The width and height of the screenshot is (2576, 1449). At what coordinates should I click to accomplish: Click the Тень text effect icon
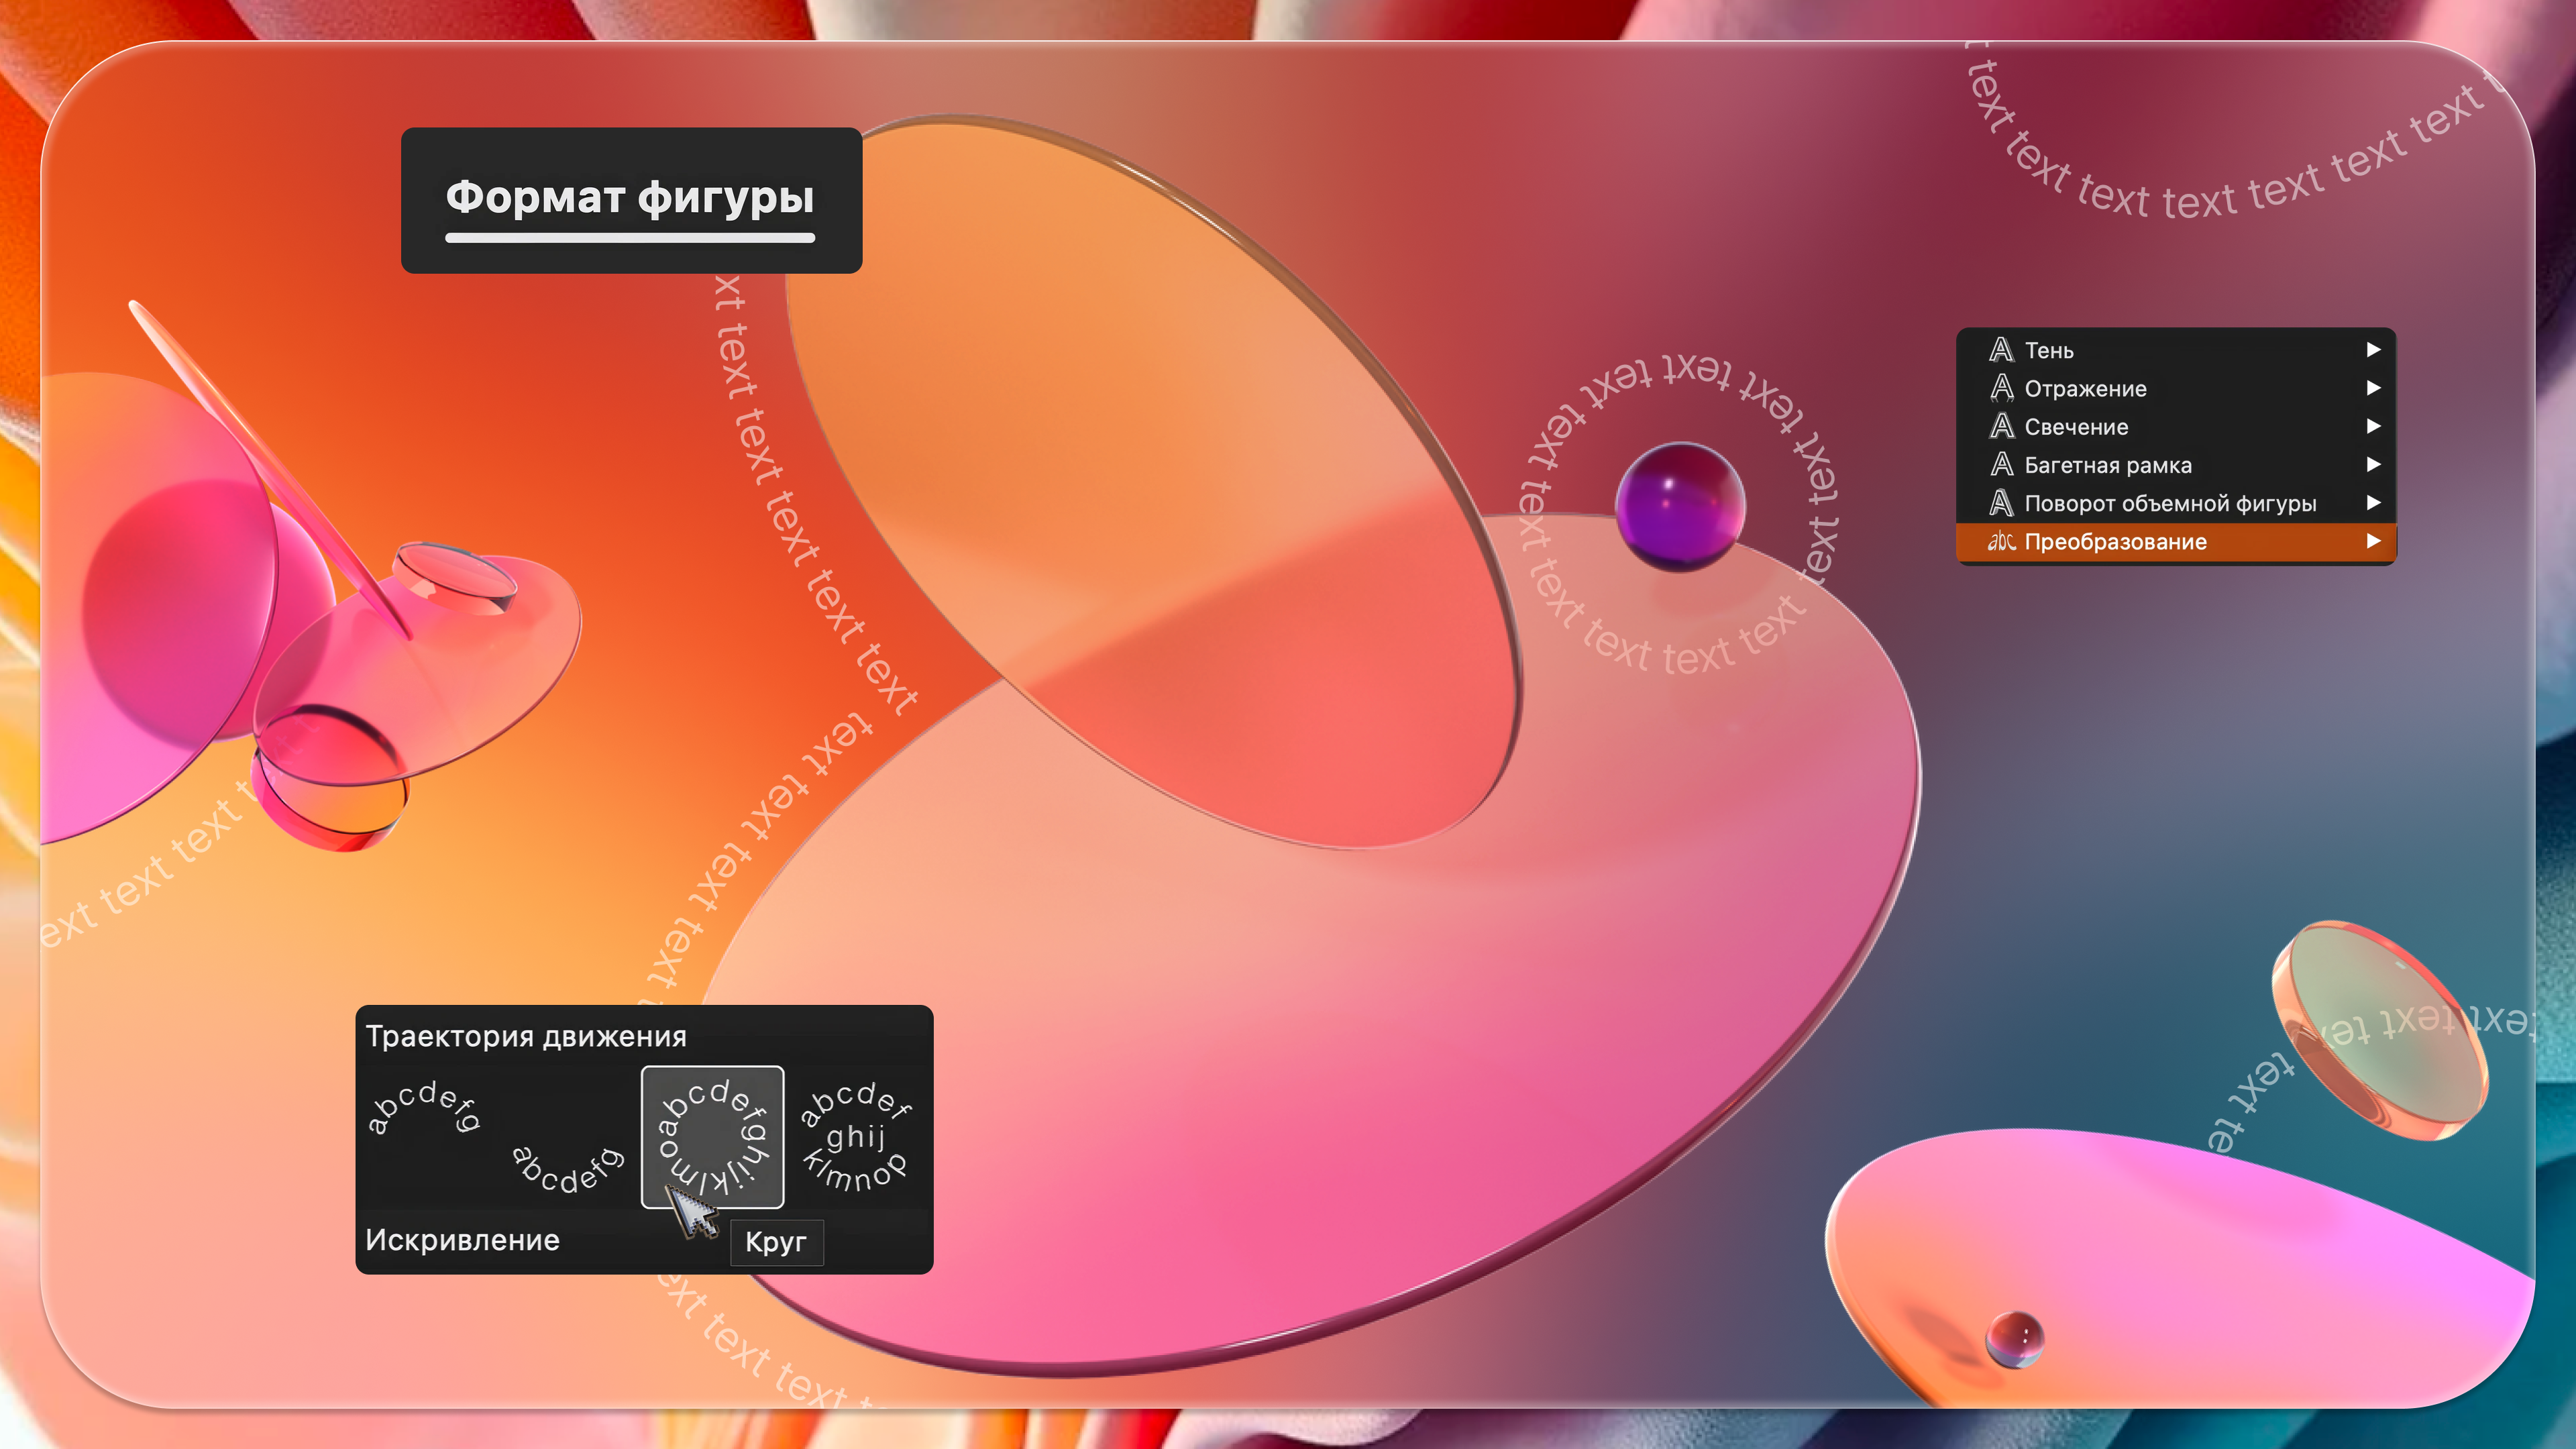[x=2001, y=350]
